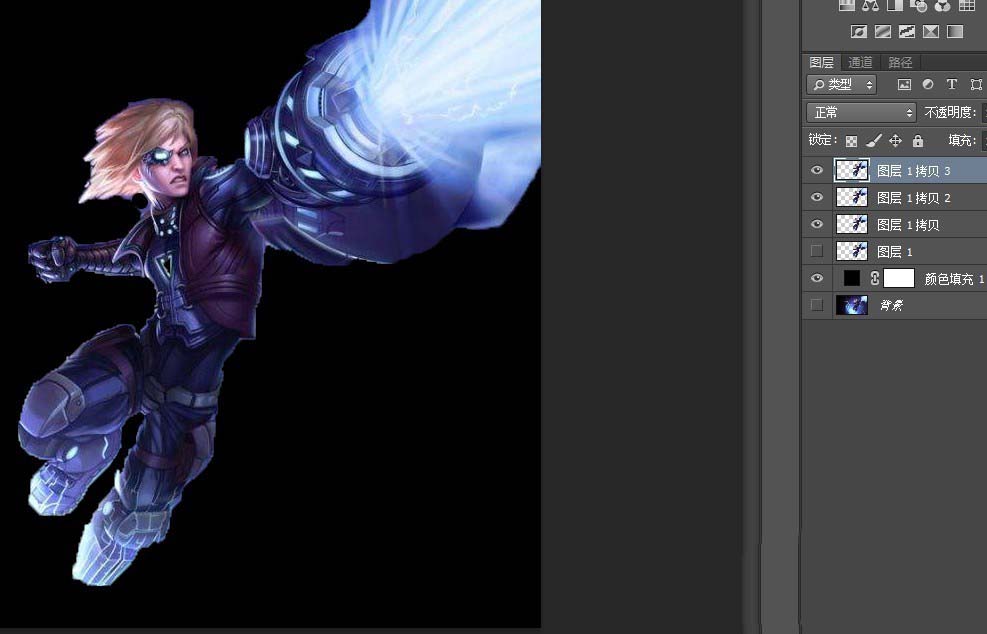
Task: Click the mask link icon on 颜色填充 1
Action: (874, 278)
